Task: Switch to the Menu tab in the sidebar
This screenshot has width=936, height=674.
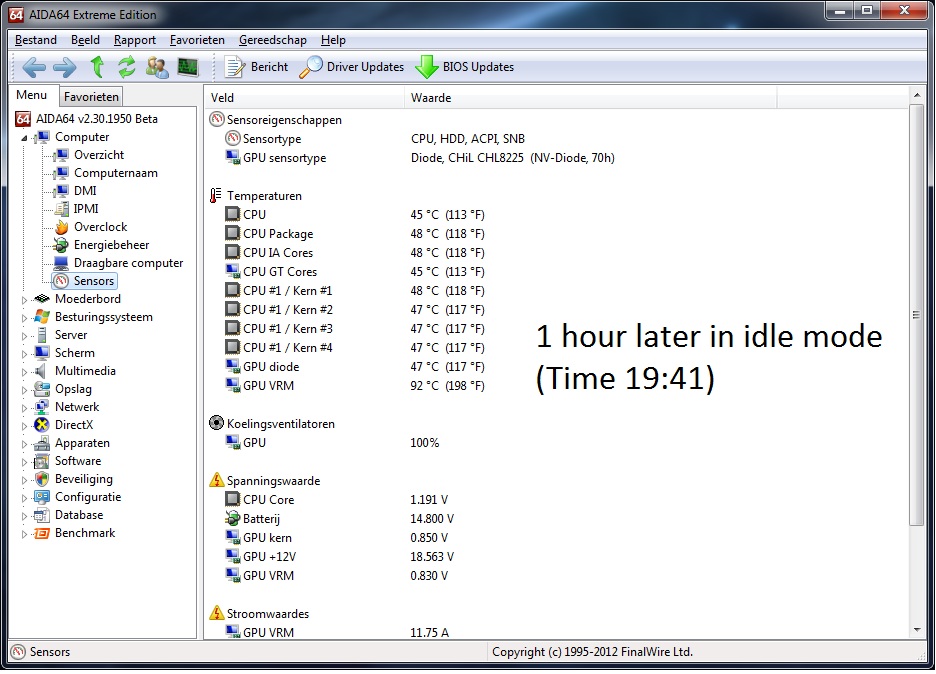Action: click(32, 95)
